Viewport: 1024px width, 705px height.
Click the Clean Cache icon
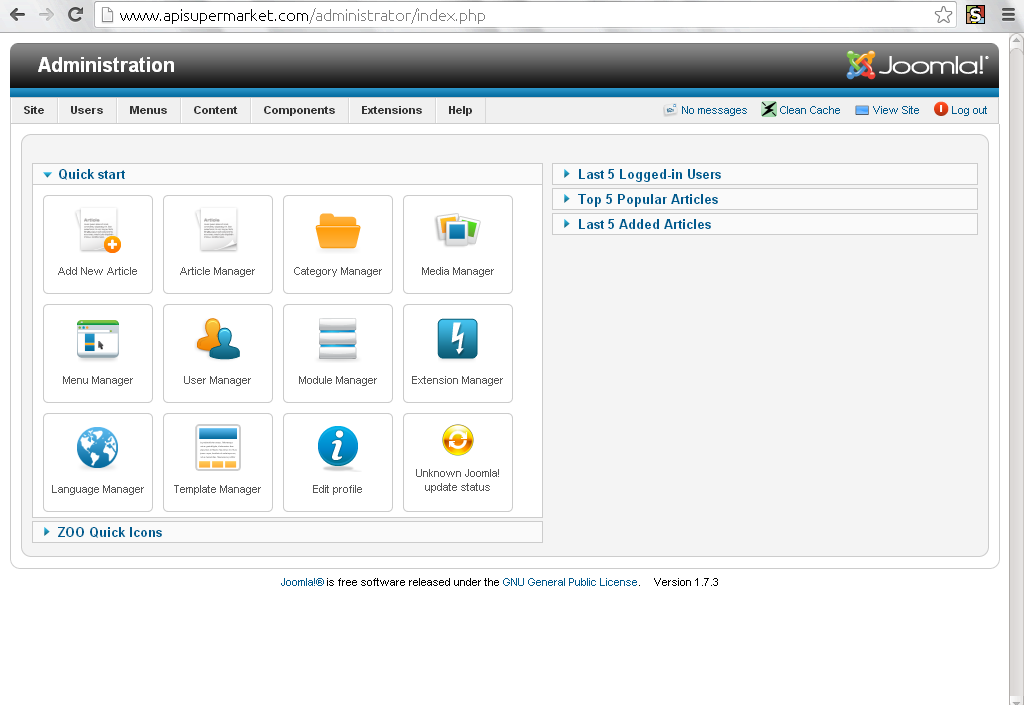(769, 110)
